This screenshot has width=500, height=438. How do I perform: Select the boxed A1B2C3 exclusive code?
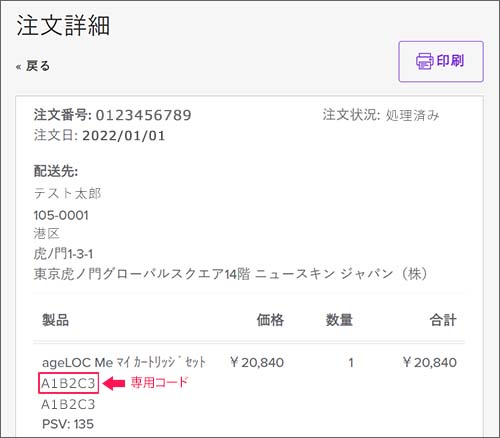(x=68, y=383)
